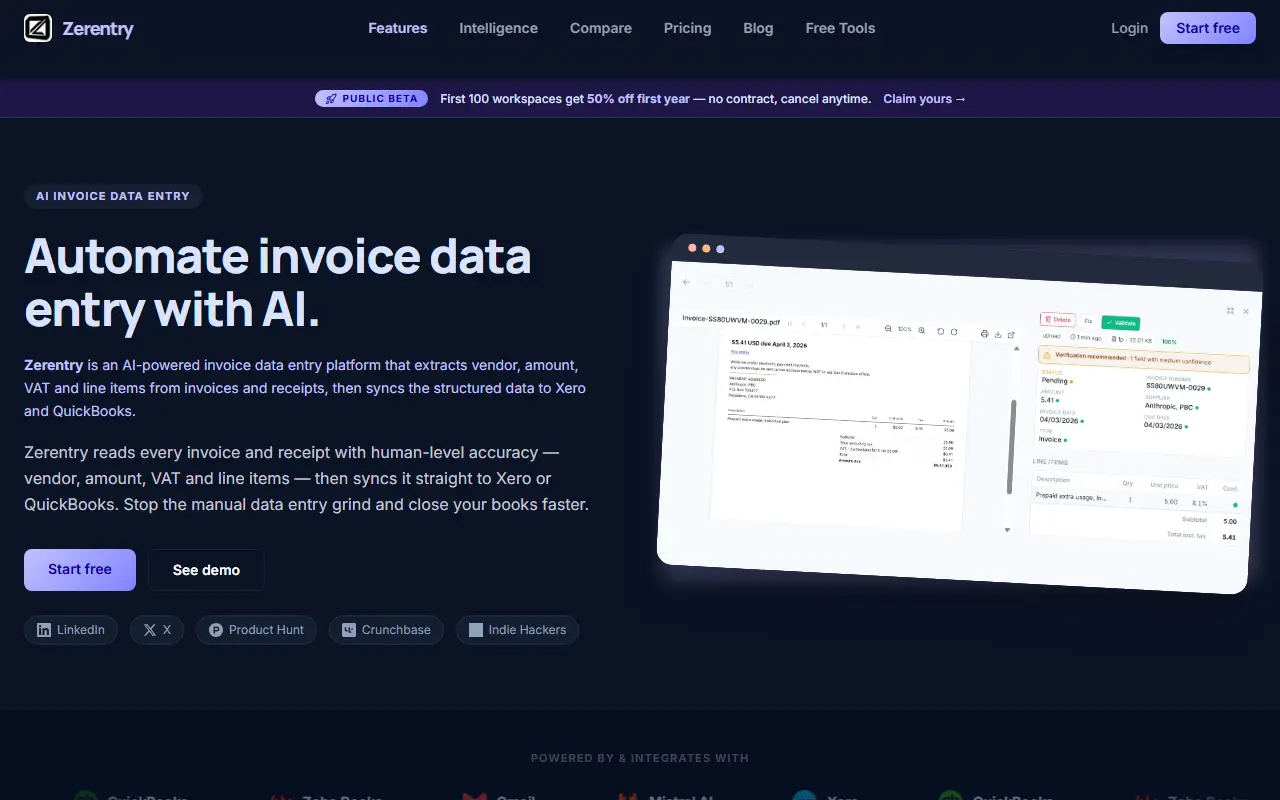Click the back arrow in demo preview
Screen dimensions: 1280x800
[x=686, y=282]
